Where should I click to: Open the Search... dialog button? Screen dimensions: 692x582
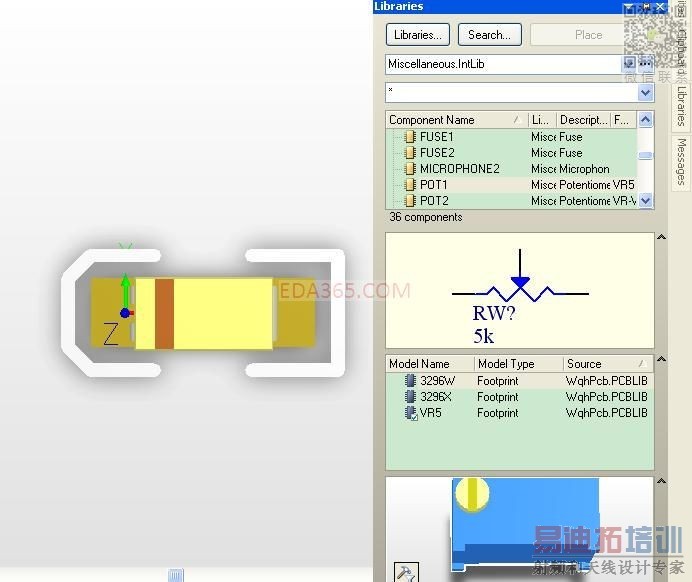point(489,35)
